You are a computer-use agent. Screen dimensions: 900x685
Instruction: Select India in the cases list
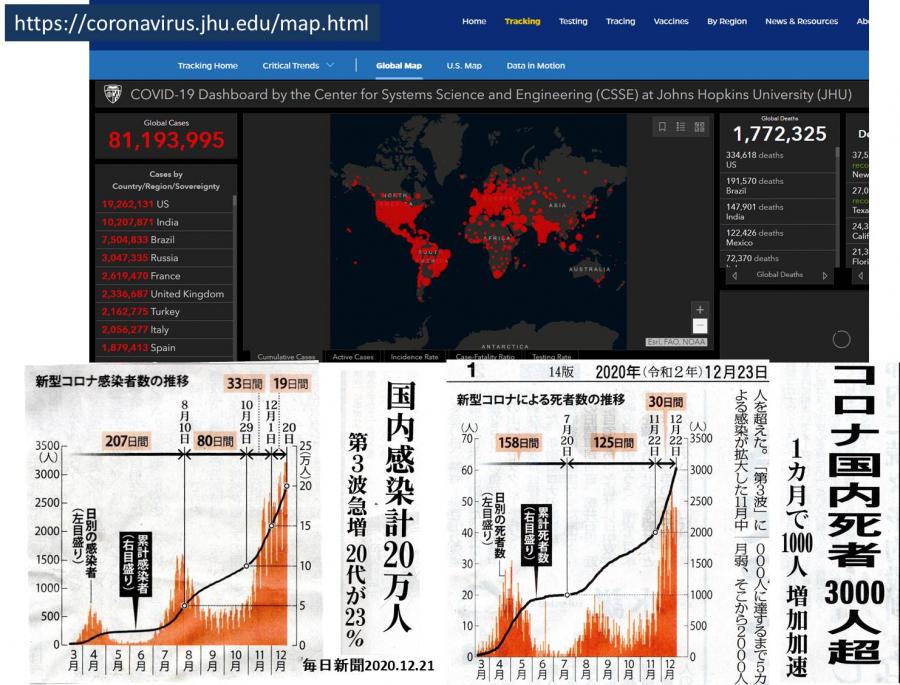166,222
